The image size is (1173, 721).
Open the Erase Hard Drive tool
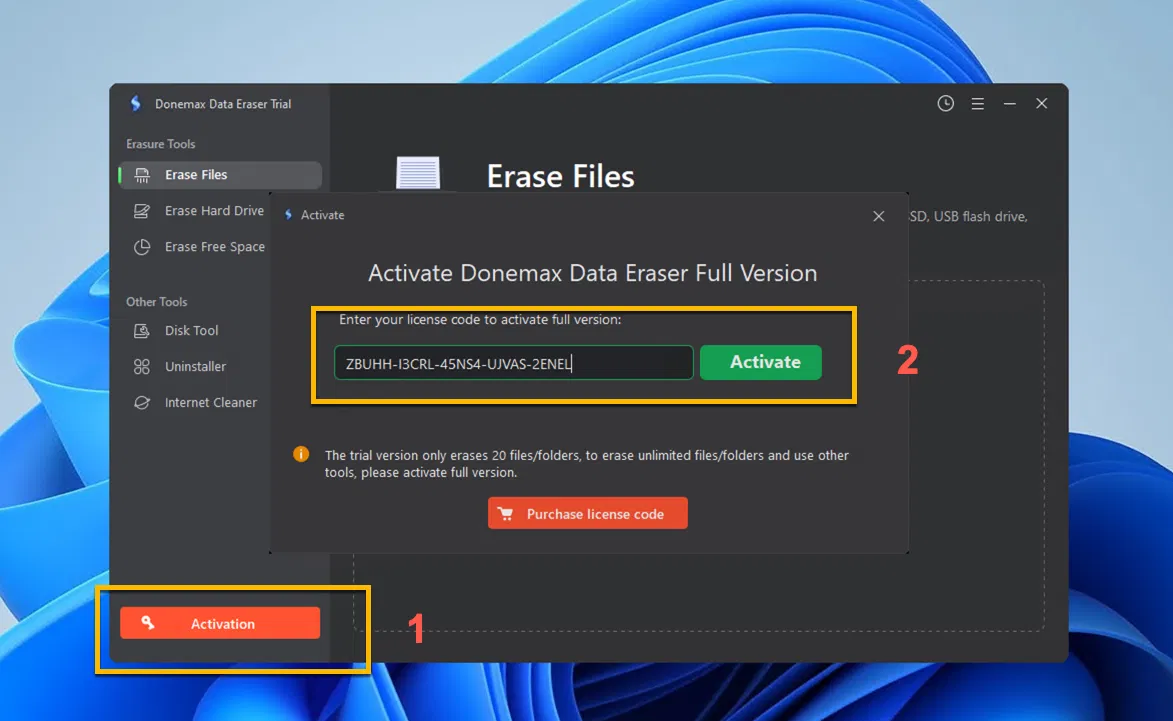pyautogui.click(x=213, y=210)
